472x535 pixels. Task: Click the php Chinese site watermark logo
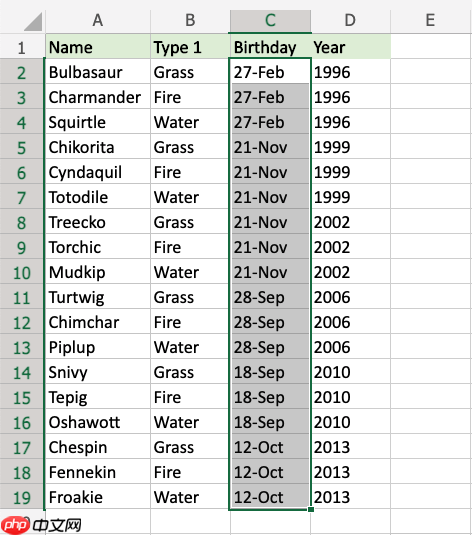tap(41, 525)
